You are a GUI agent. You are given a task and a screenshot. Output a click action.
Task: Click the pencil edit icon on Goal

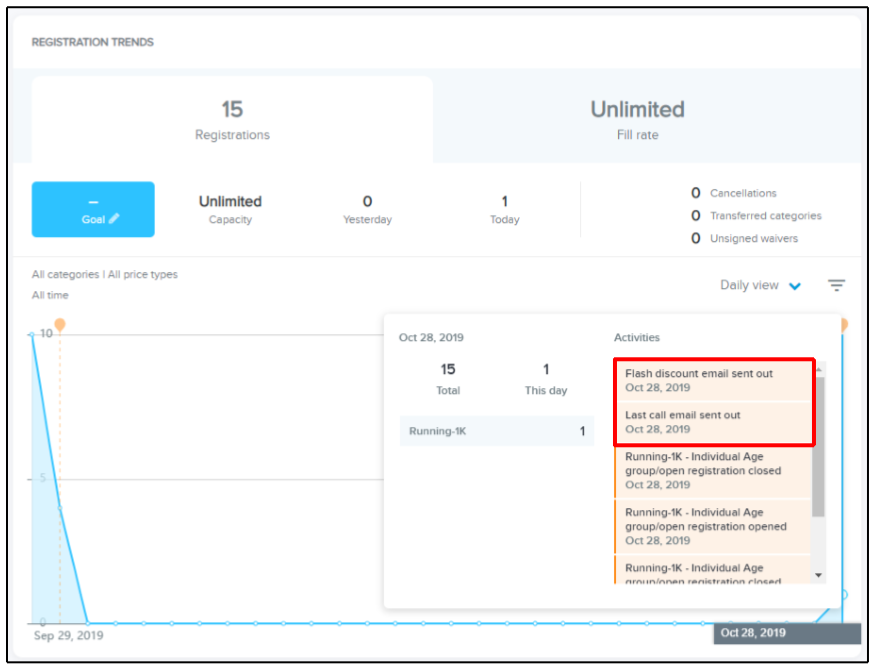point(114,219)
